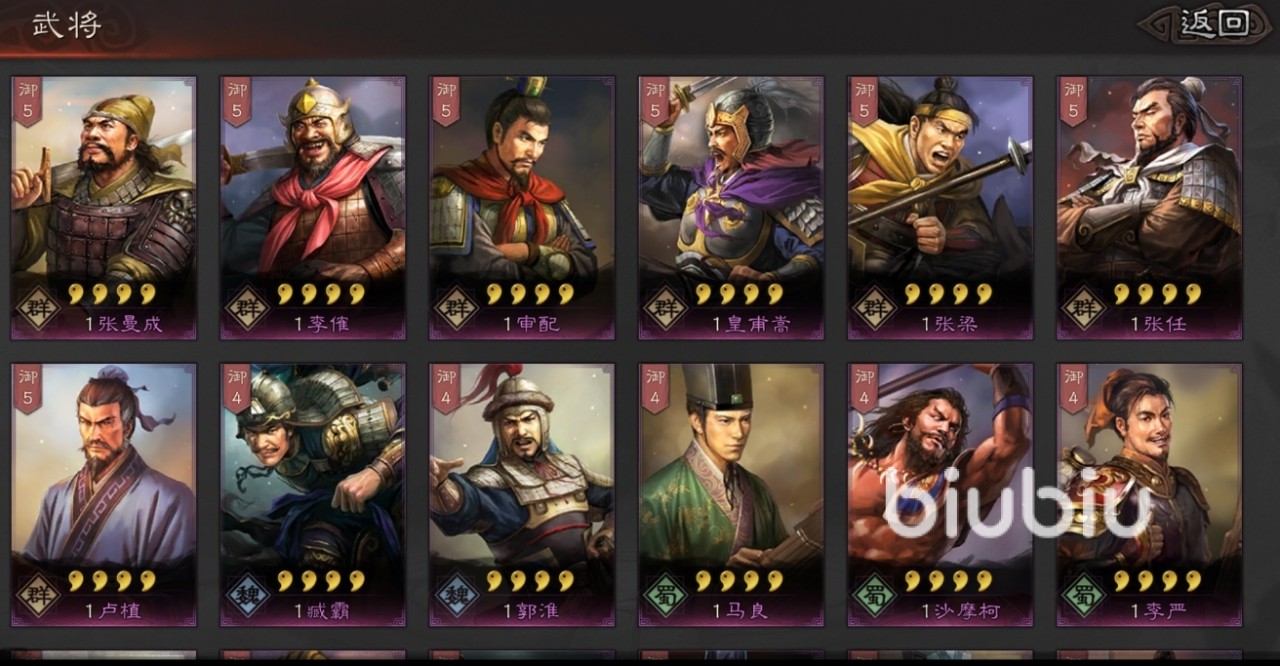Pick the 李严 general card
Screen dimensions: 1280x666
coord(1150,495)
